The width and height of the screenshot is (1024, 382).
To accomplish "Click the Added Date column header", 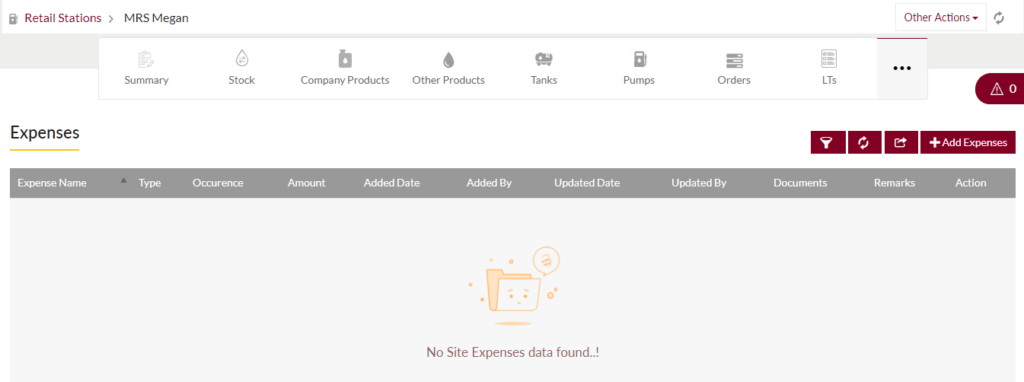I will tap(392, 183).
